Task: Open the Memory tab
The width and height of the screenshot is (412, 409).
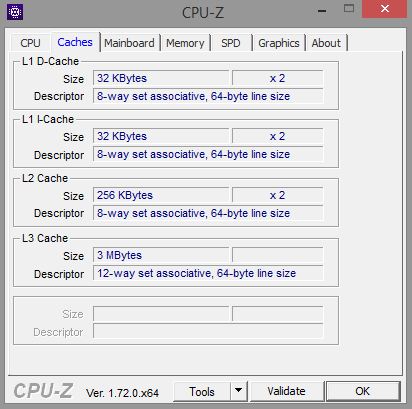Action: (185, 43)
